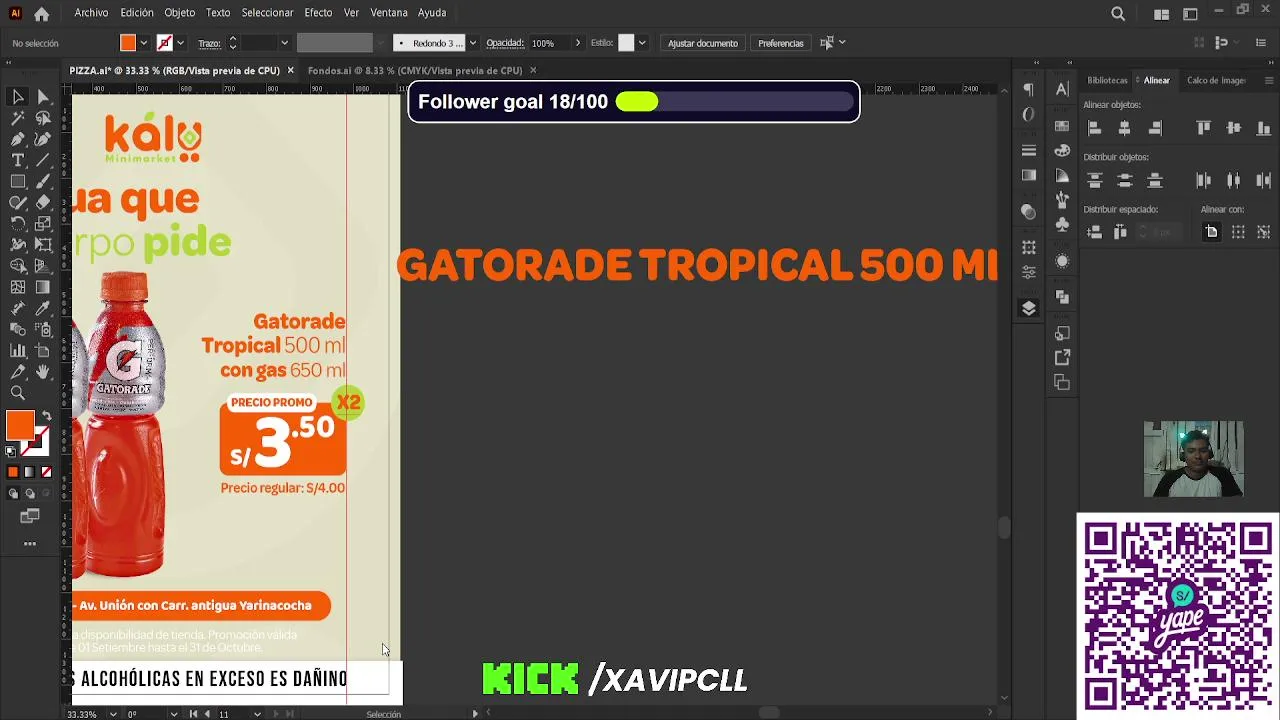
Task: Swap fill and stroke colors arrow
Action: [x=46, y=416]
